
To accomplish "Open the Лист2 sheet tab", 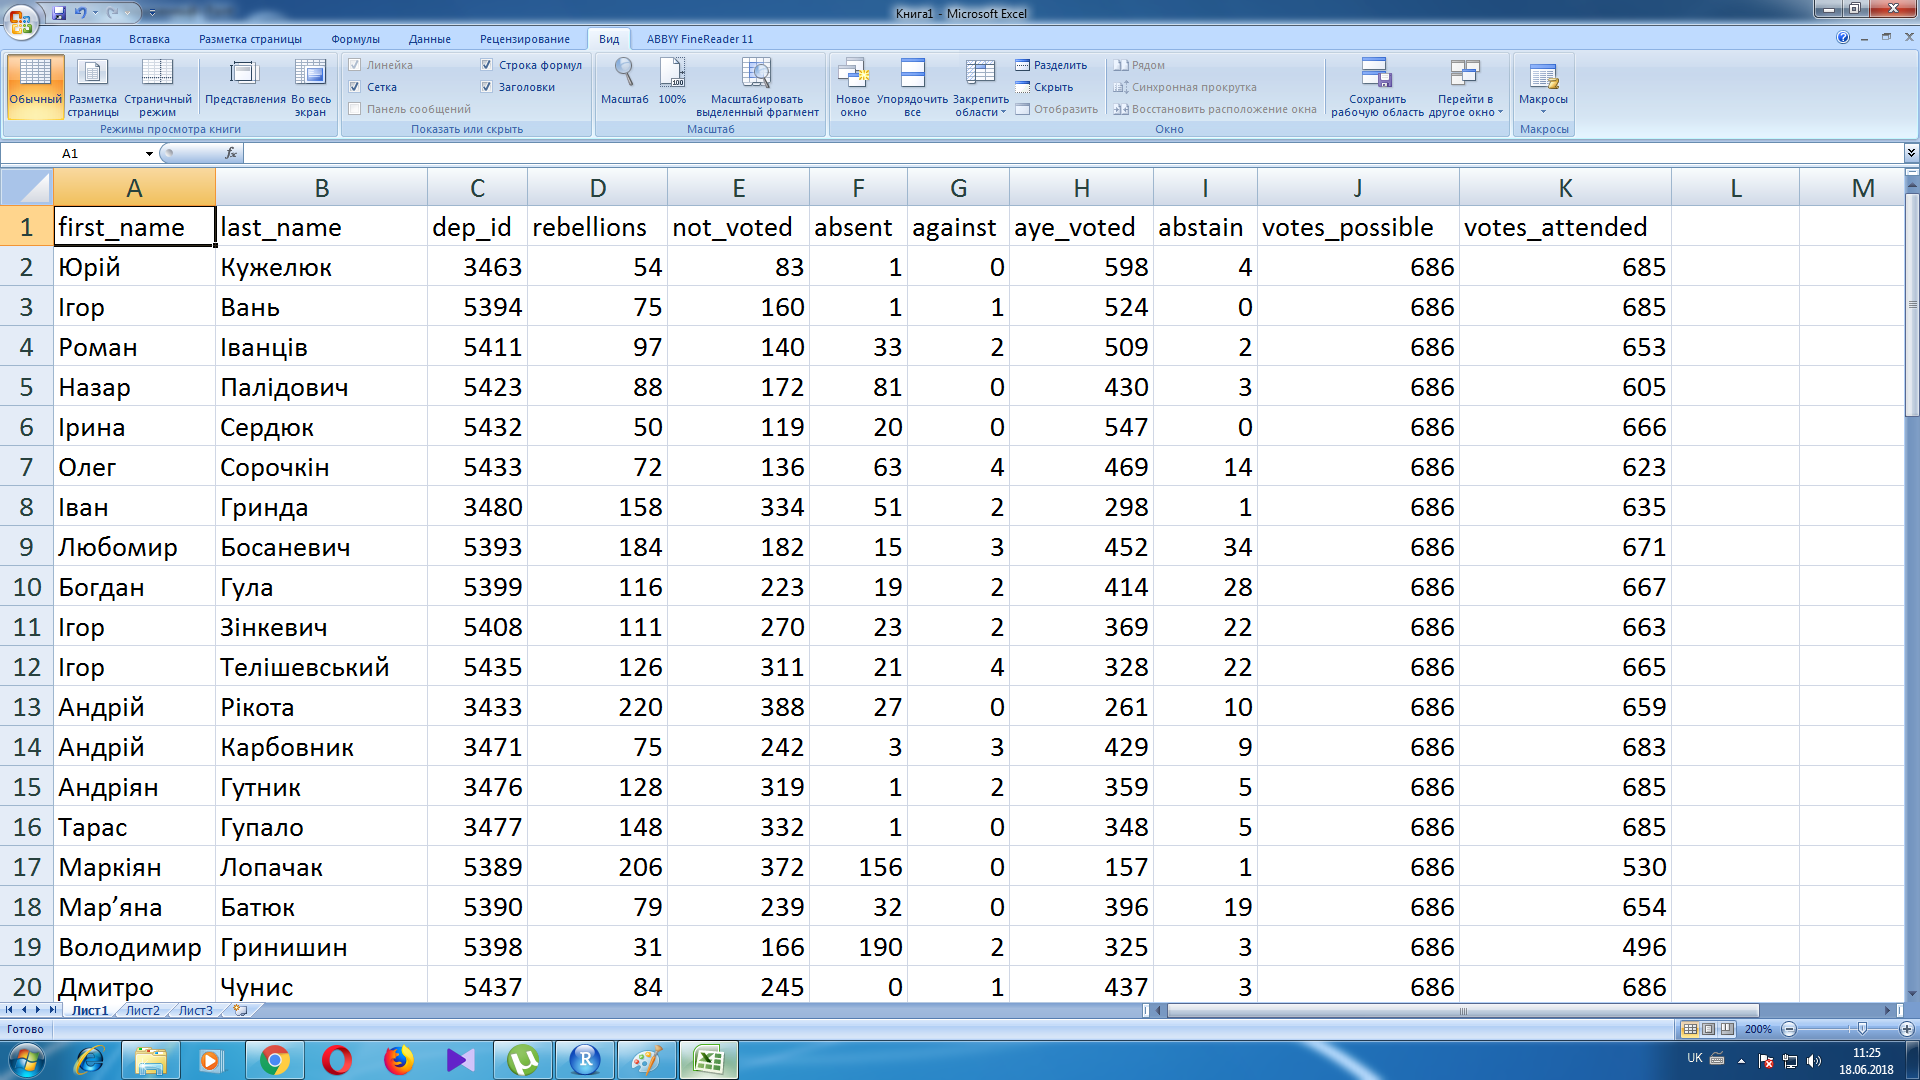I will (142, 1011).
